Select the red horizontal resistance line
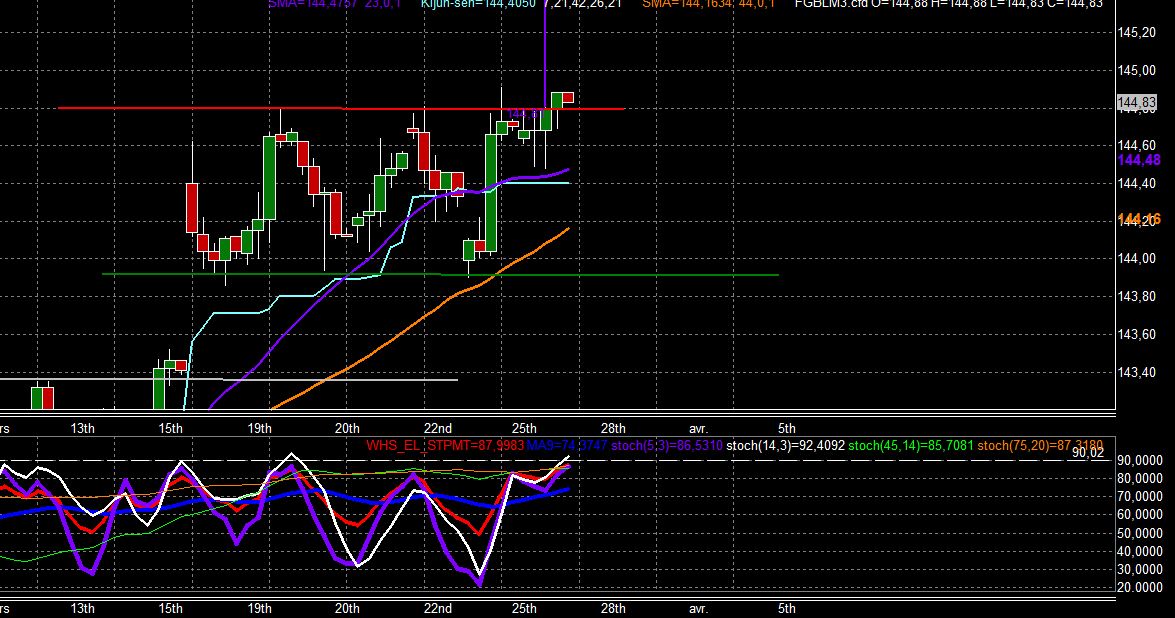Screen dimensions: 1175x618 tap(341, 109)
